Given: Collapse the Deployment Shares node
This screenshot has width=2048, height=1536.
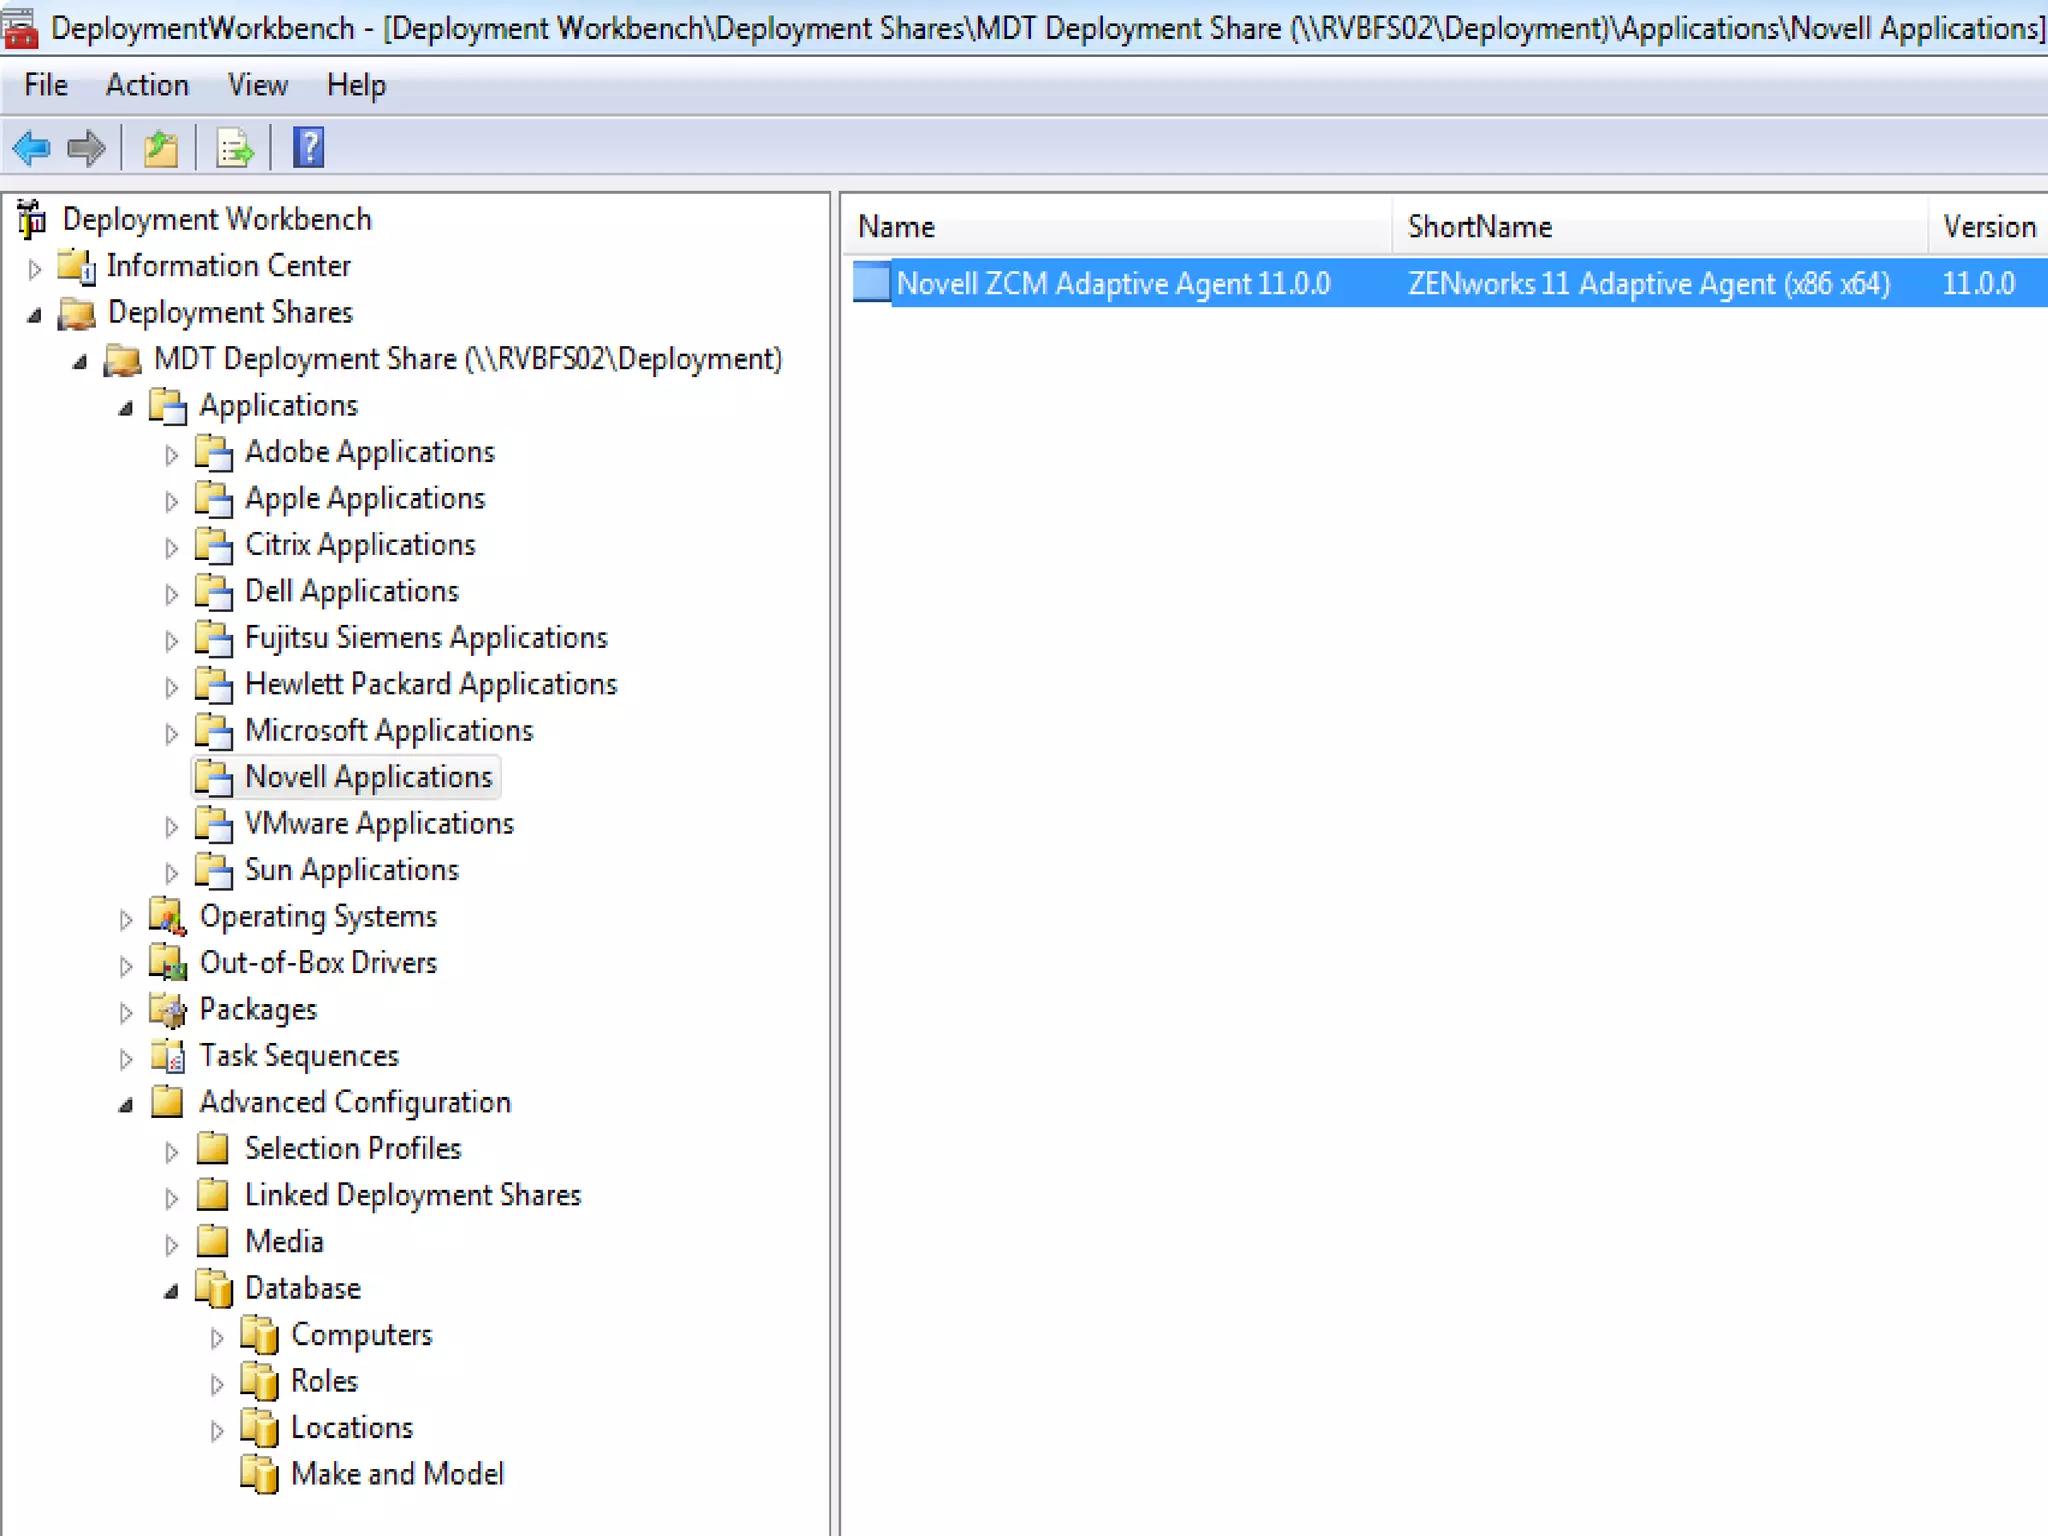Looking at the screenshot, I should tap(34, 315).
